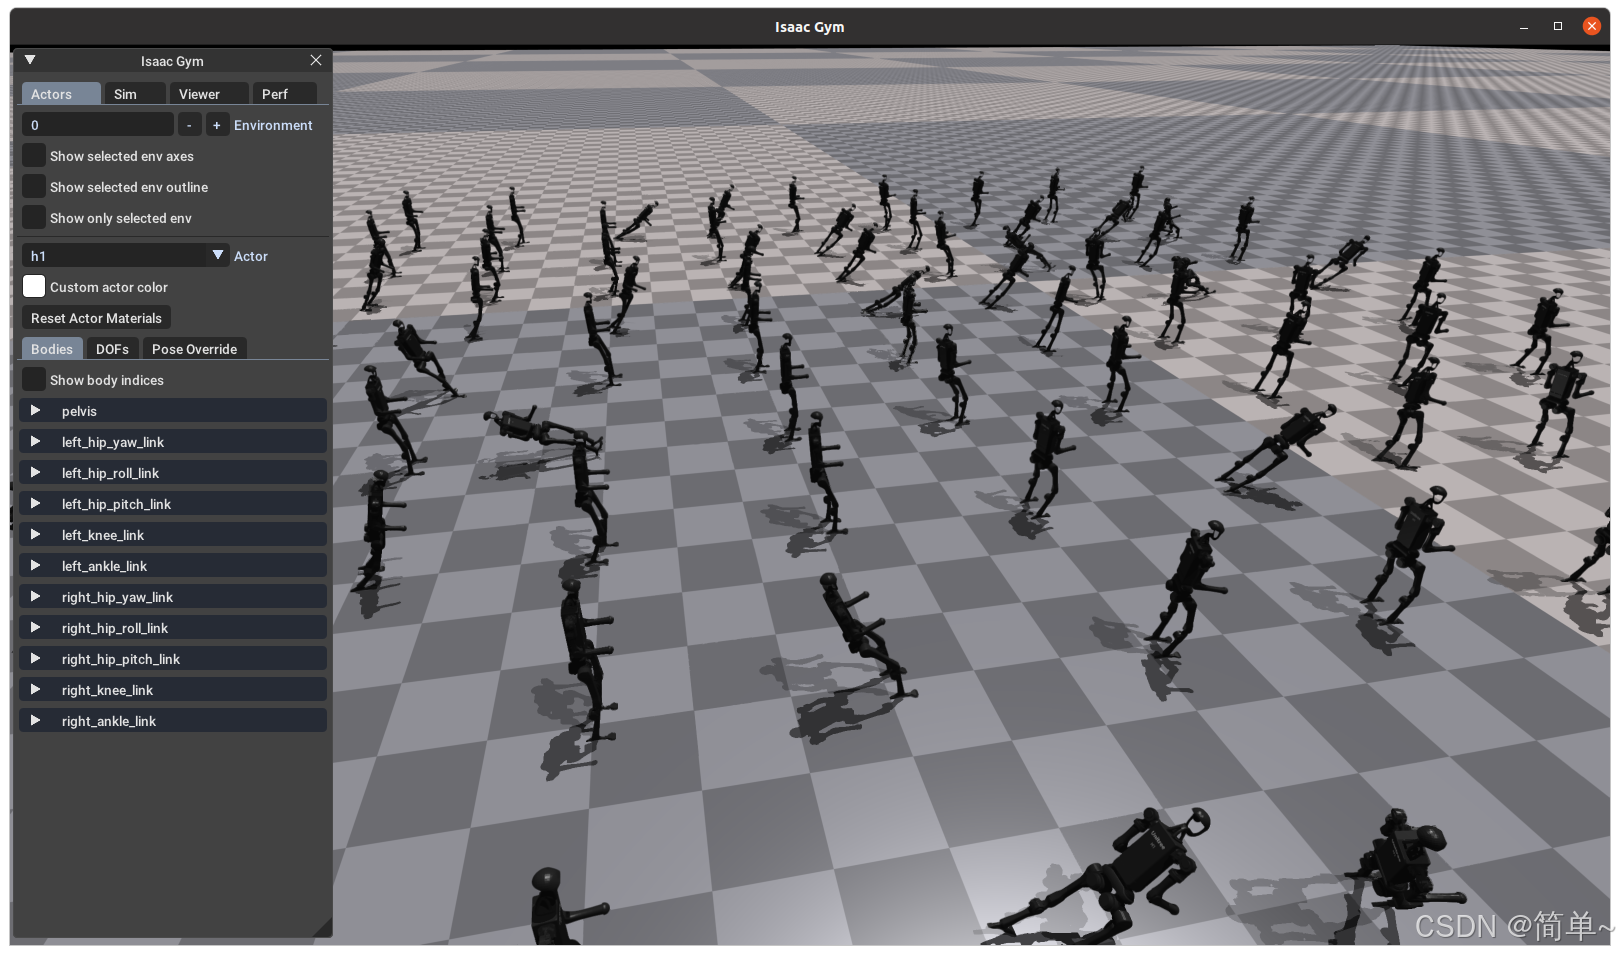The image size is (1620, 955).
Task: Minimize the Isaac Gym window
Action: (1524, 27)
